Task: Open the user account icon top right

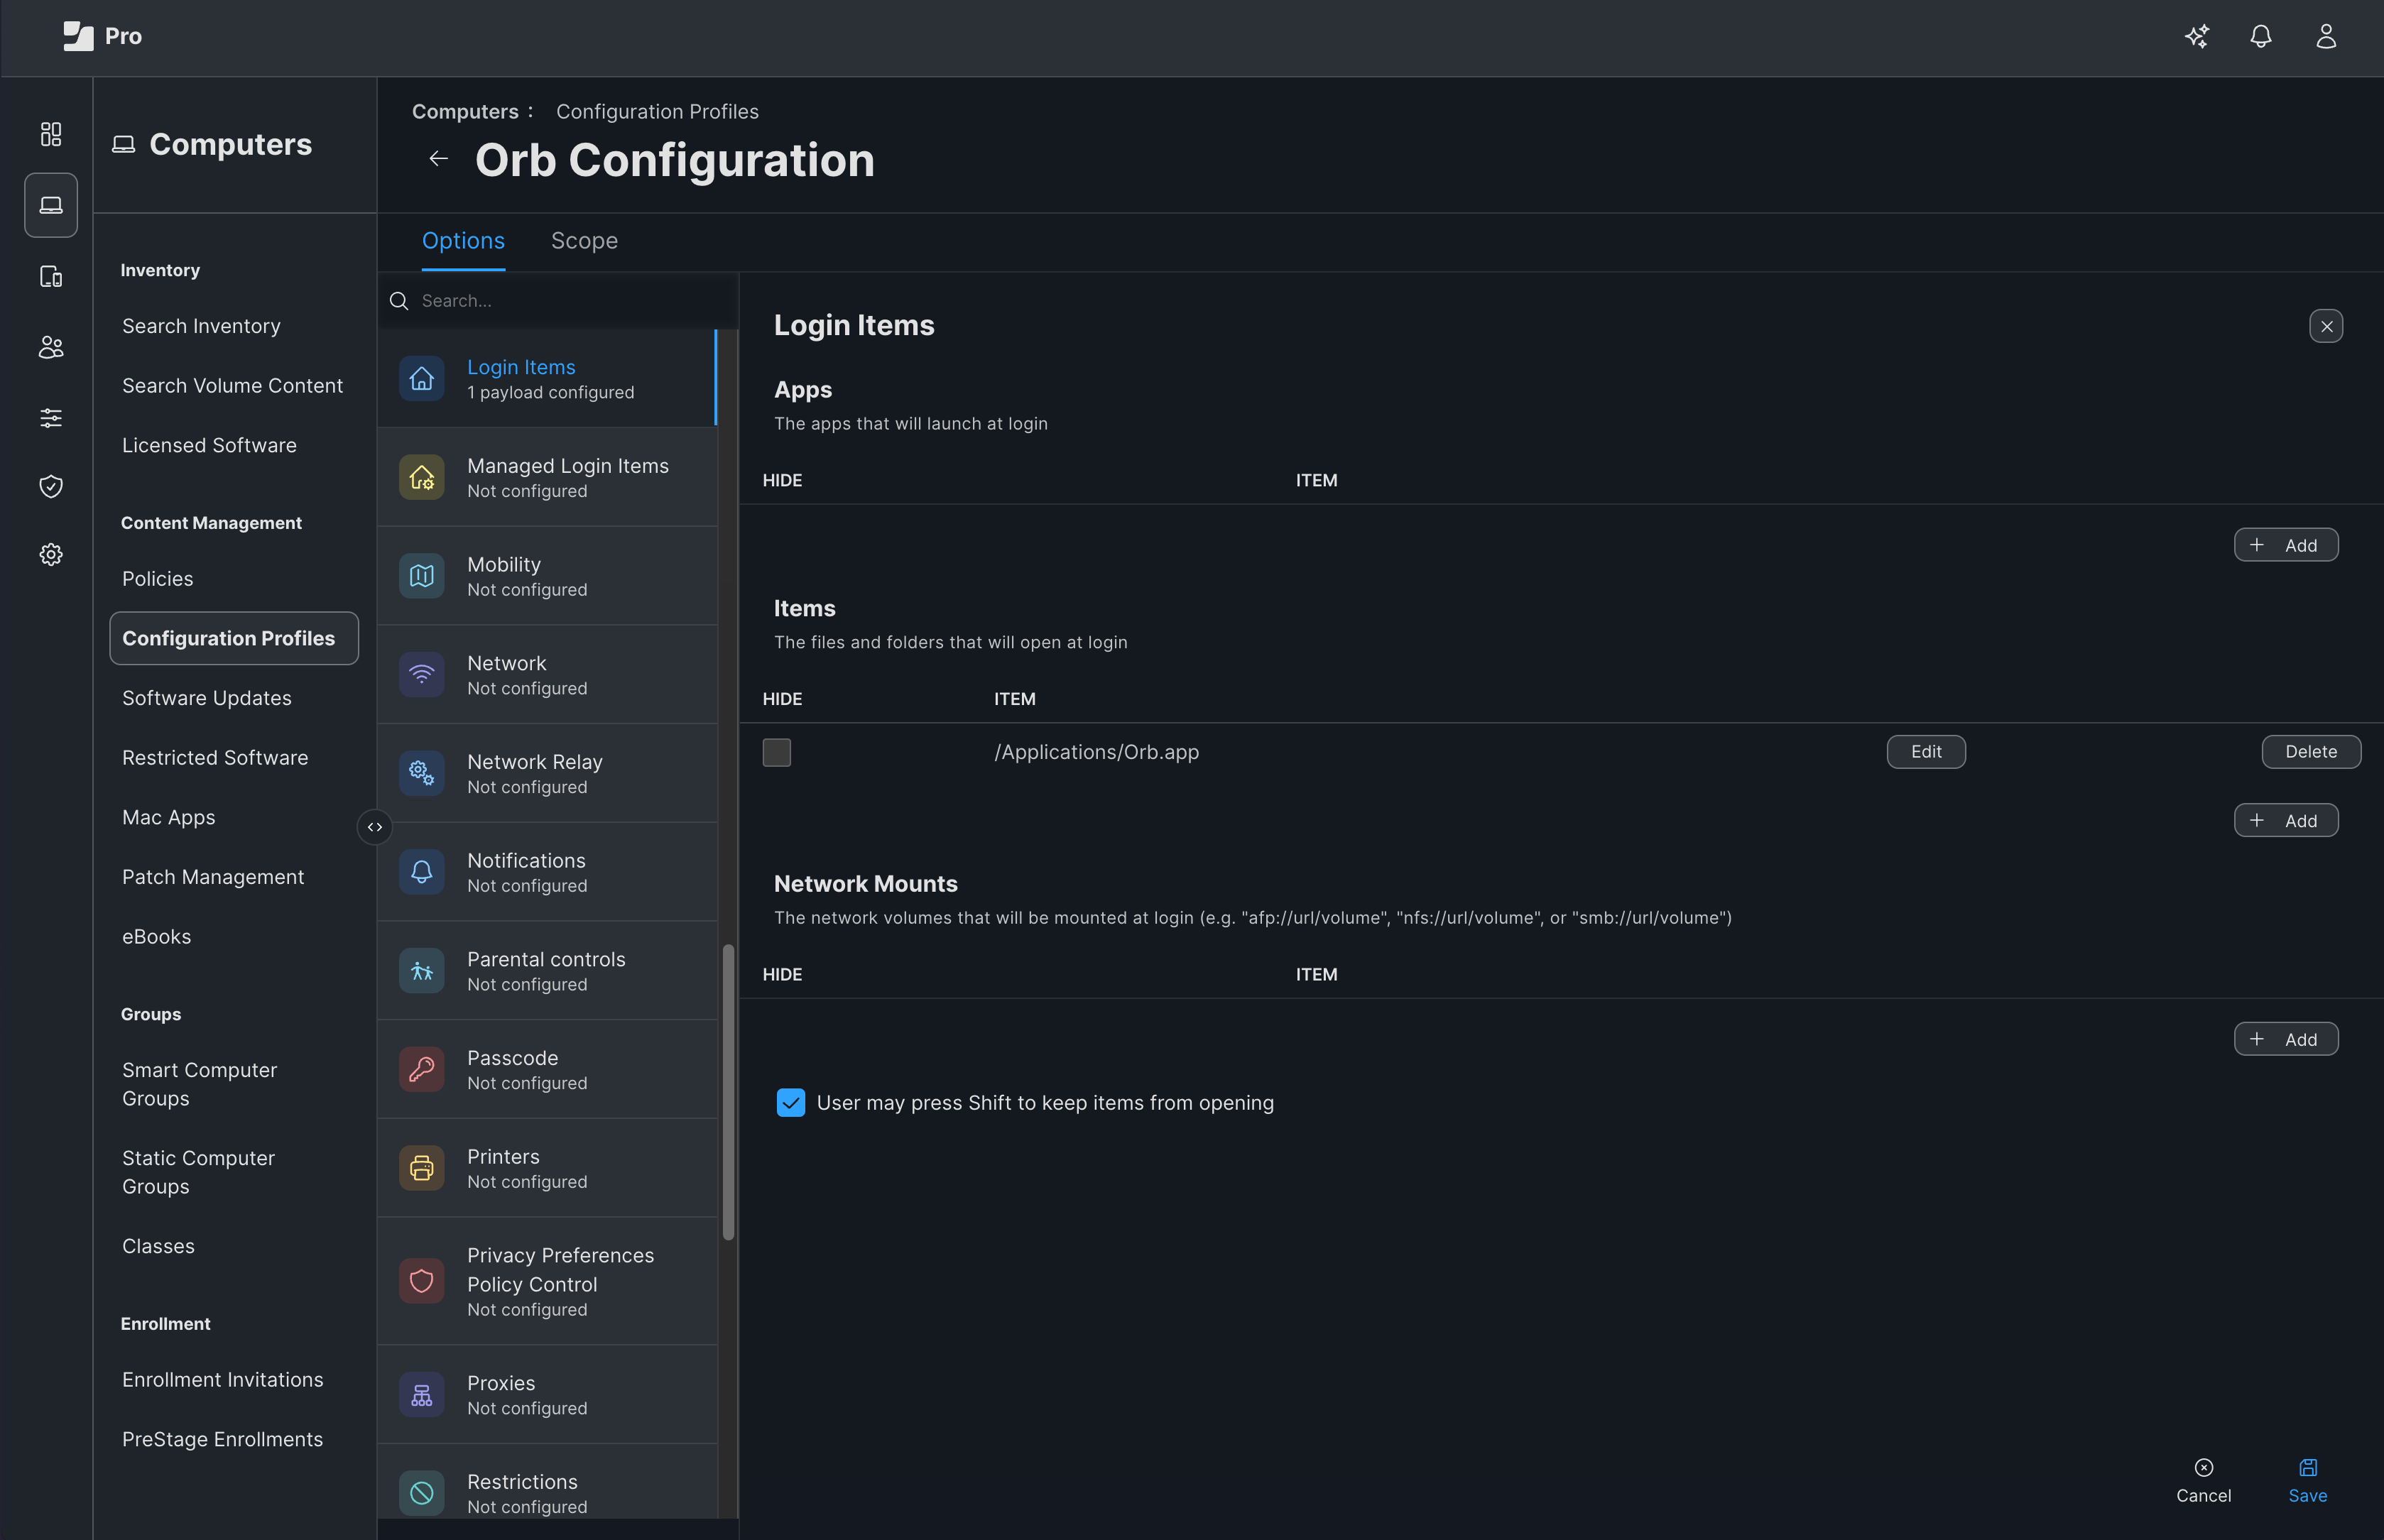Action: pos(2325,36)
